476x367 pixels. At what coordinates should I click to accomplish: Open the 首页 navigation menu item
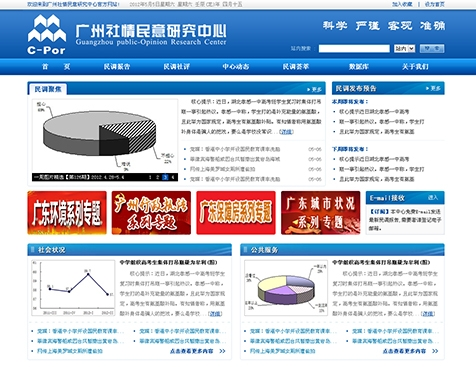[x=56, y=67]
